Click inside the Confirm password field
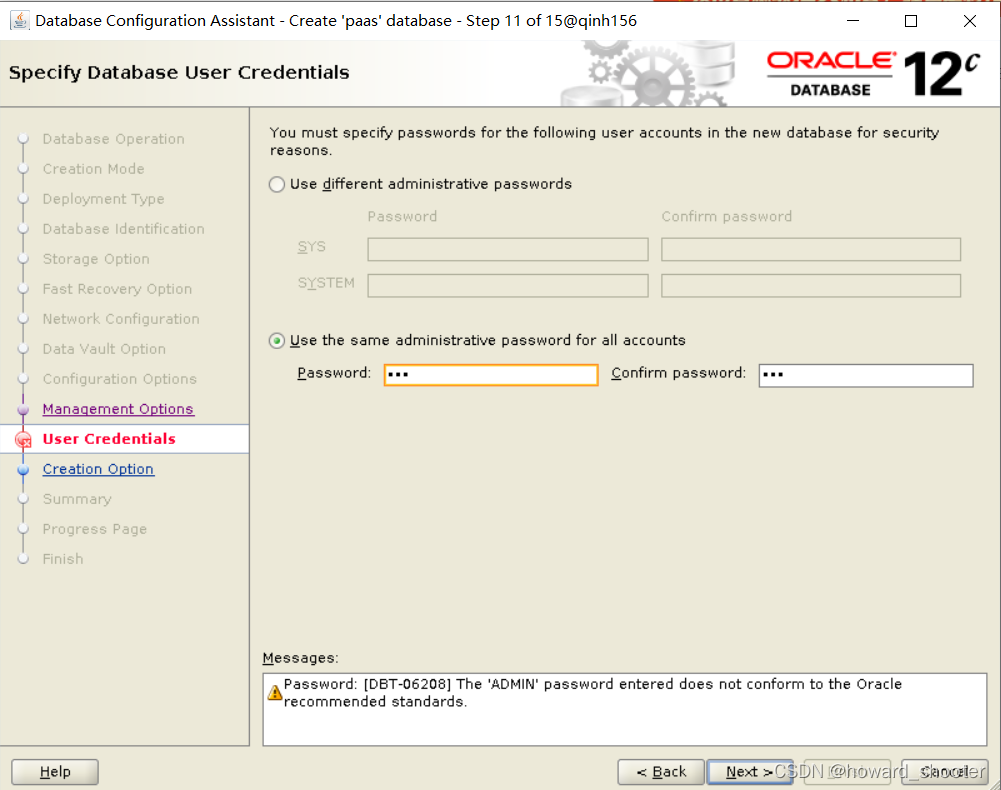 (x=865, y=374)
